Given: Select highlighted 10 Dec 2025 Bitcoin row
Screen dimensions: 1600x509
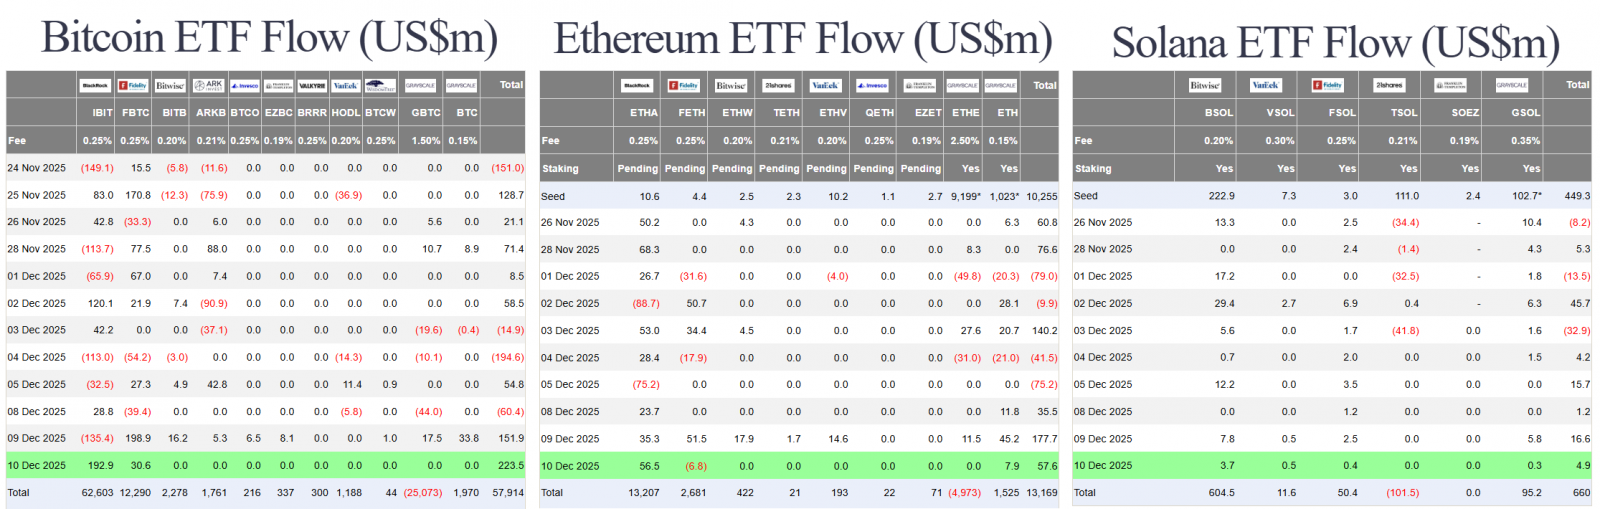Looking at the screenshot, I should click(x=265, y=465).
